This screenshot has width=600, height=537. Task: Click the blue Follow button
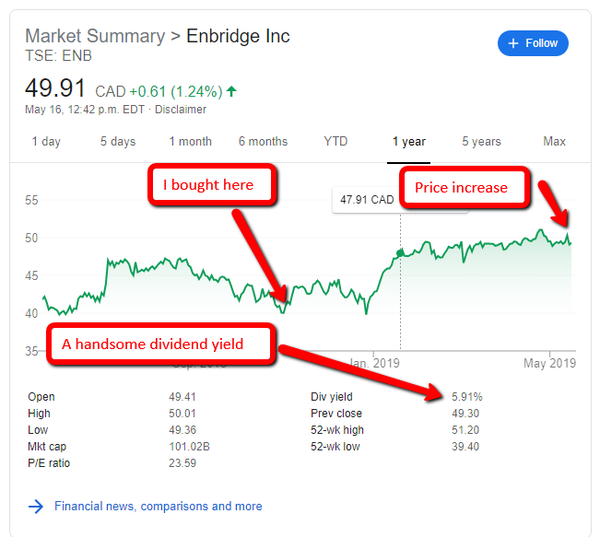coord(533,43)
